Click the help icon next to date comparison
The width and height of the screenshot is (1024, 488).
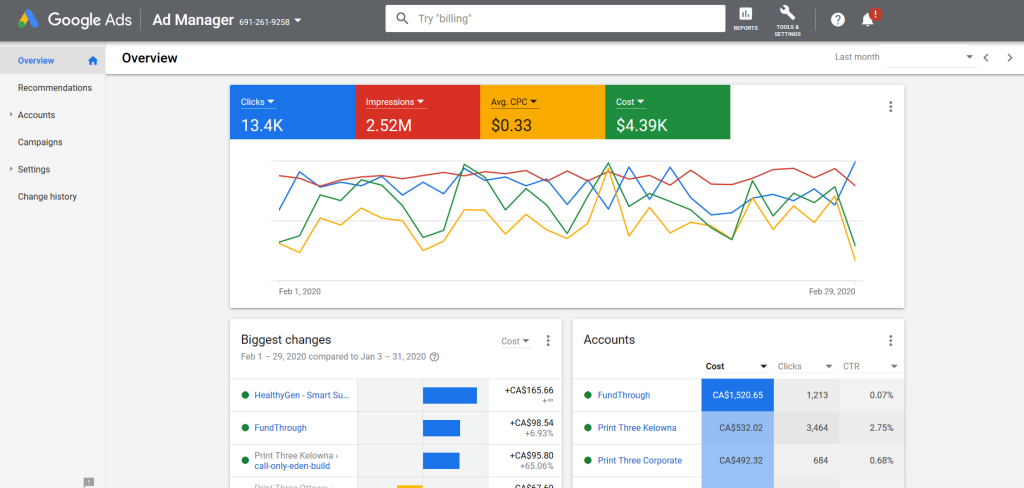(x=434, y=357)
